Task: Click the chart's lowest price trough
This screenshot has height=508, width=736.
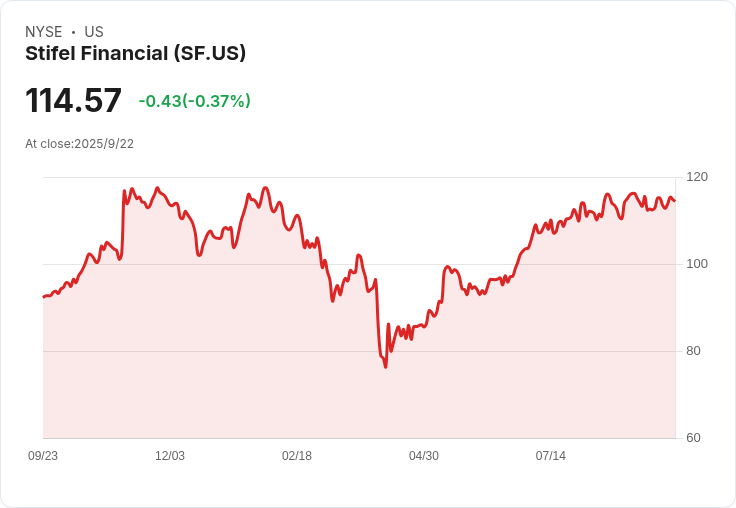Action: [386, 367]
